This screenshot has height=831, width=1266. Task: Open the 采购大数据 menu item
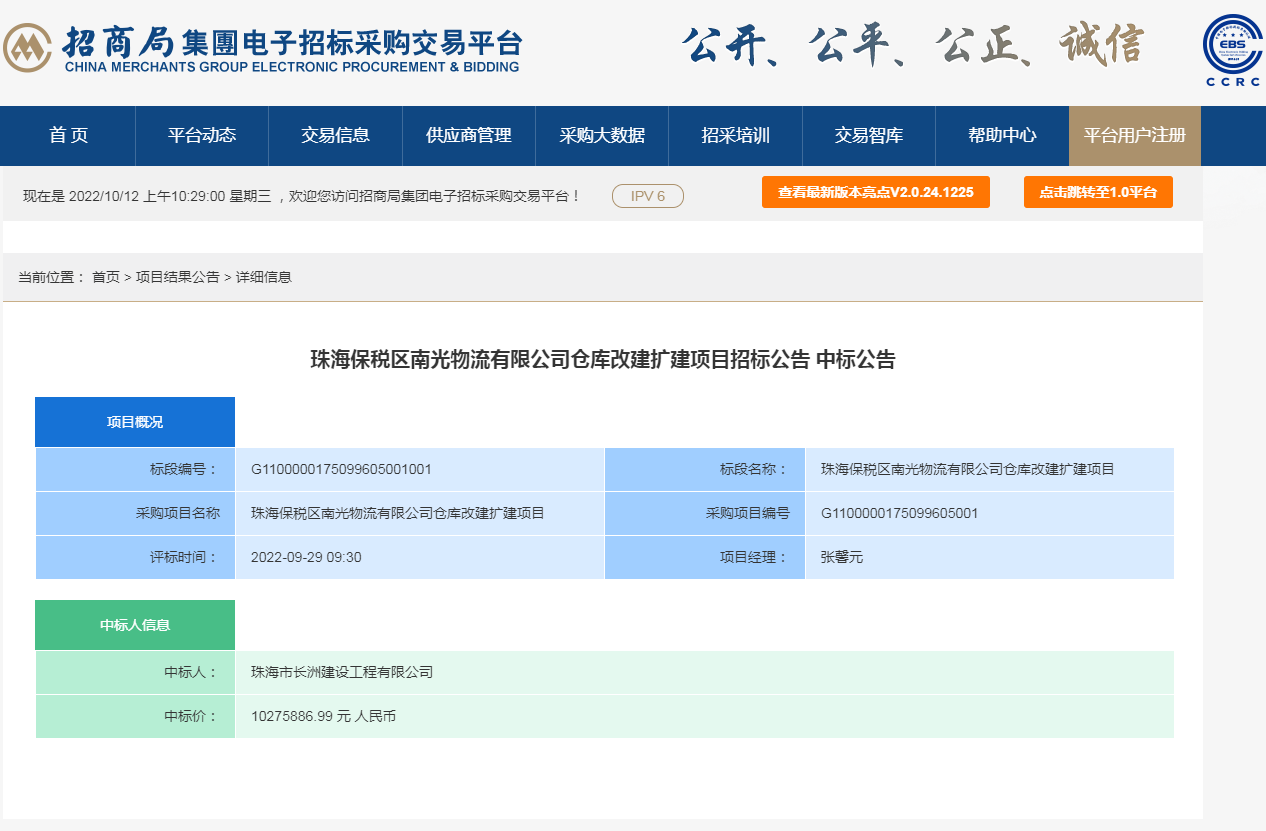[602, 136]
